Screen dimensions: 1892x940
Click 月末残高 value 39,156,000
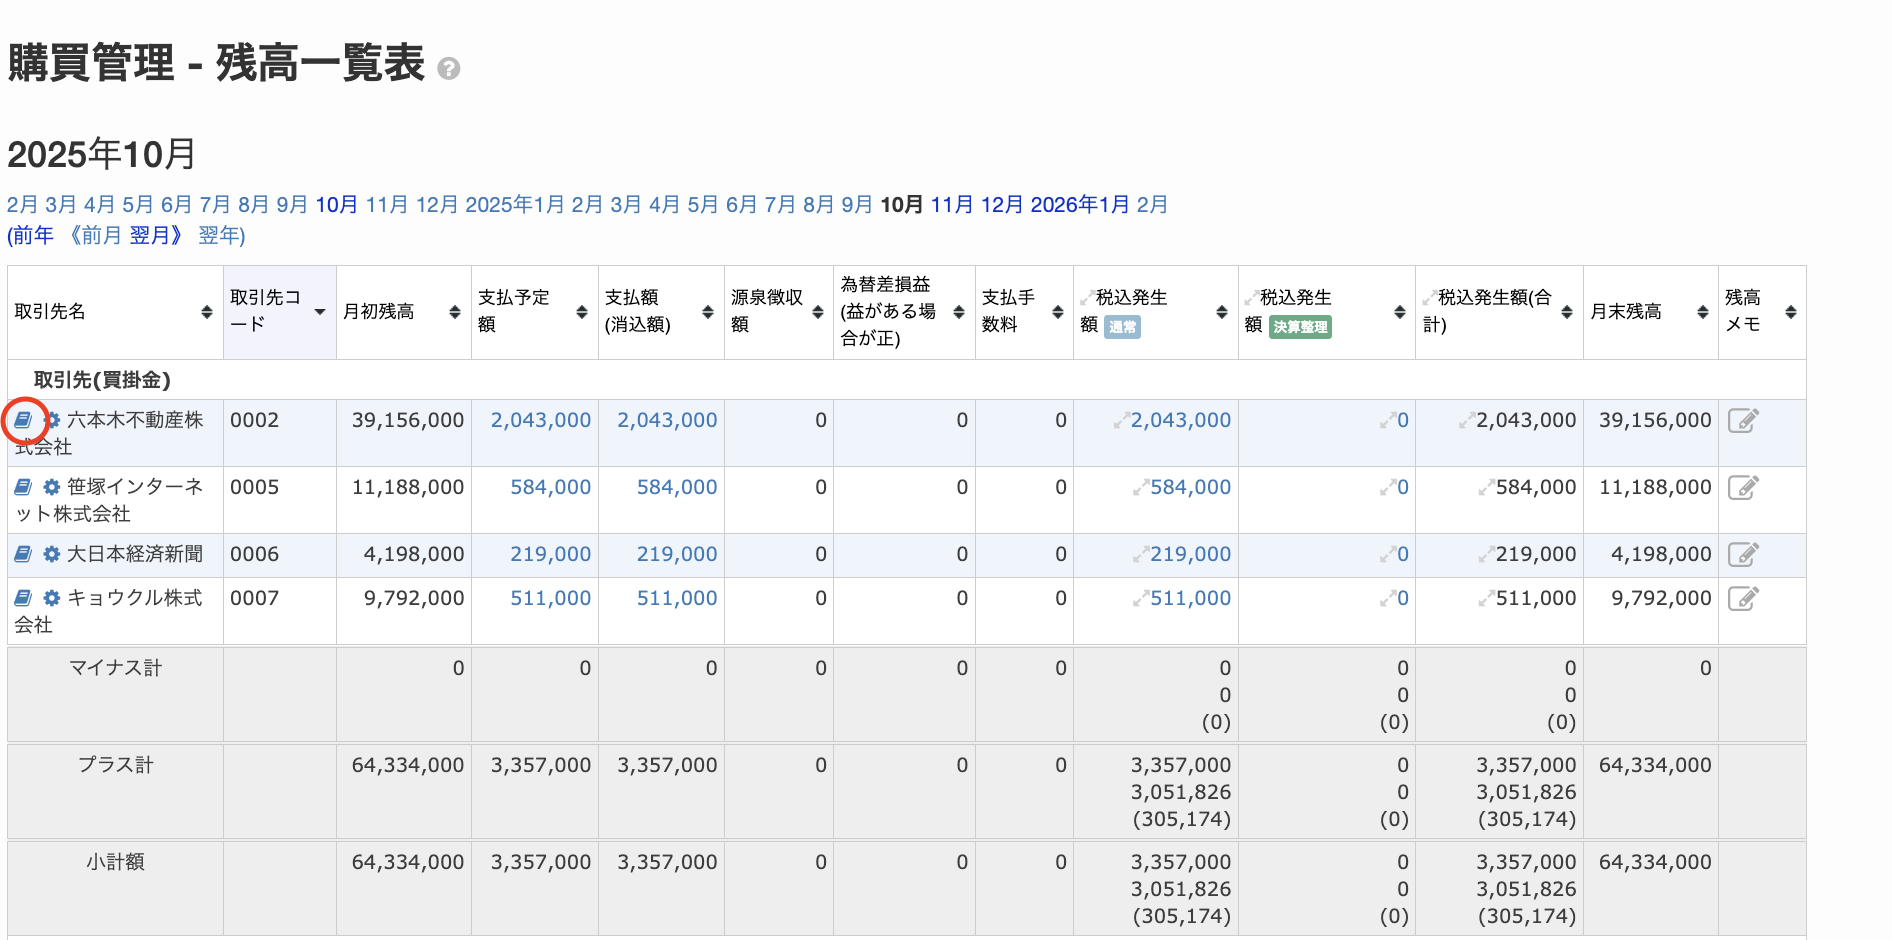[1655, 421]
